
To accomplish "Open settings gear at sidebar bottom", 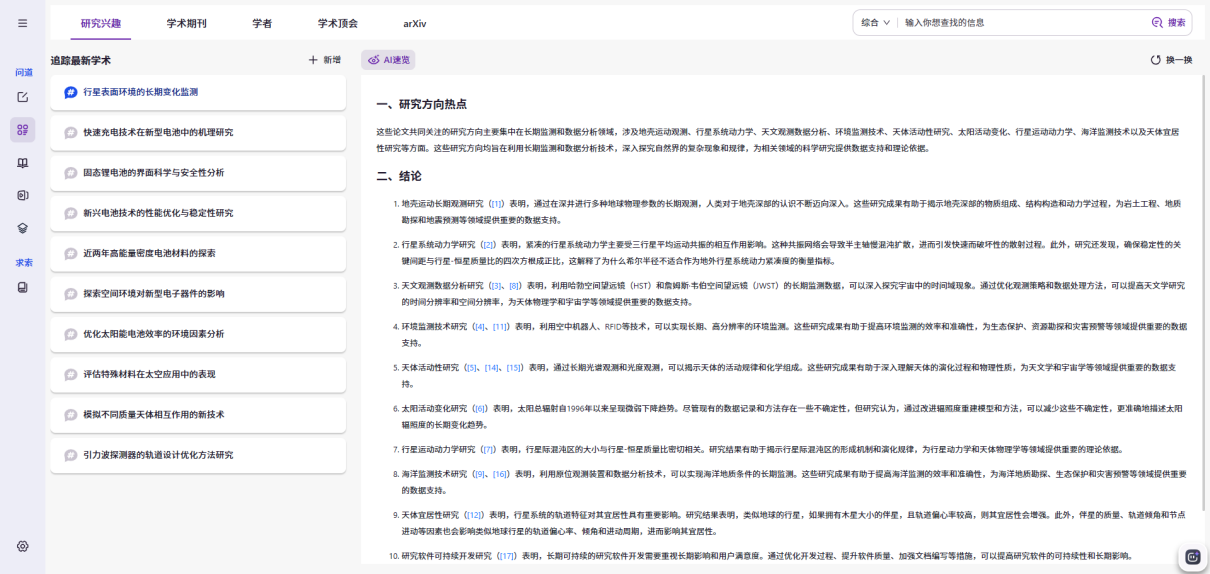I will [22, 546].
